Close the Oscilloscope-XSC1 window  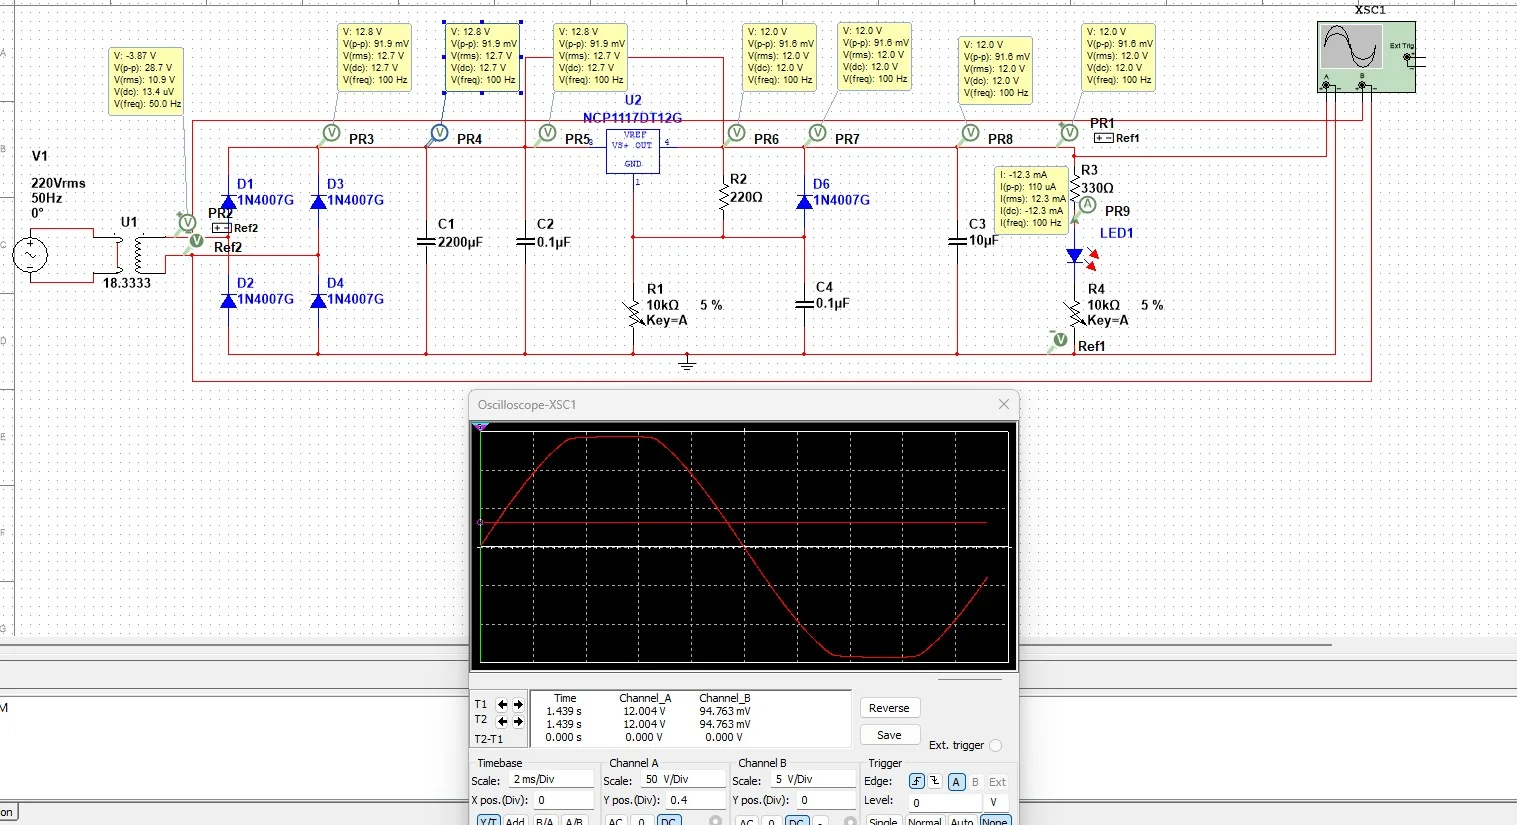(x=1004, y=404)
